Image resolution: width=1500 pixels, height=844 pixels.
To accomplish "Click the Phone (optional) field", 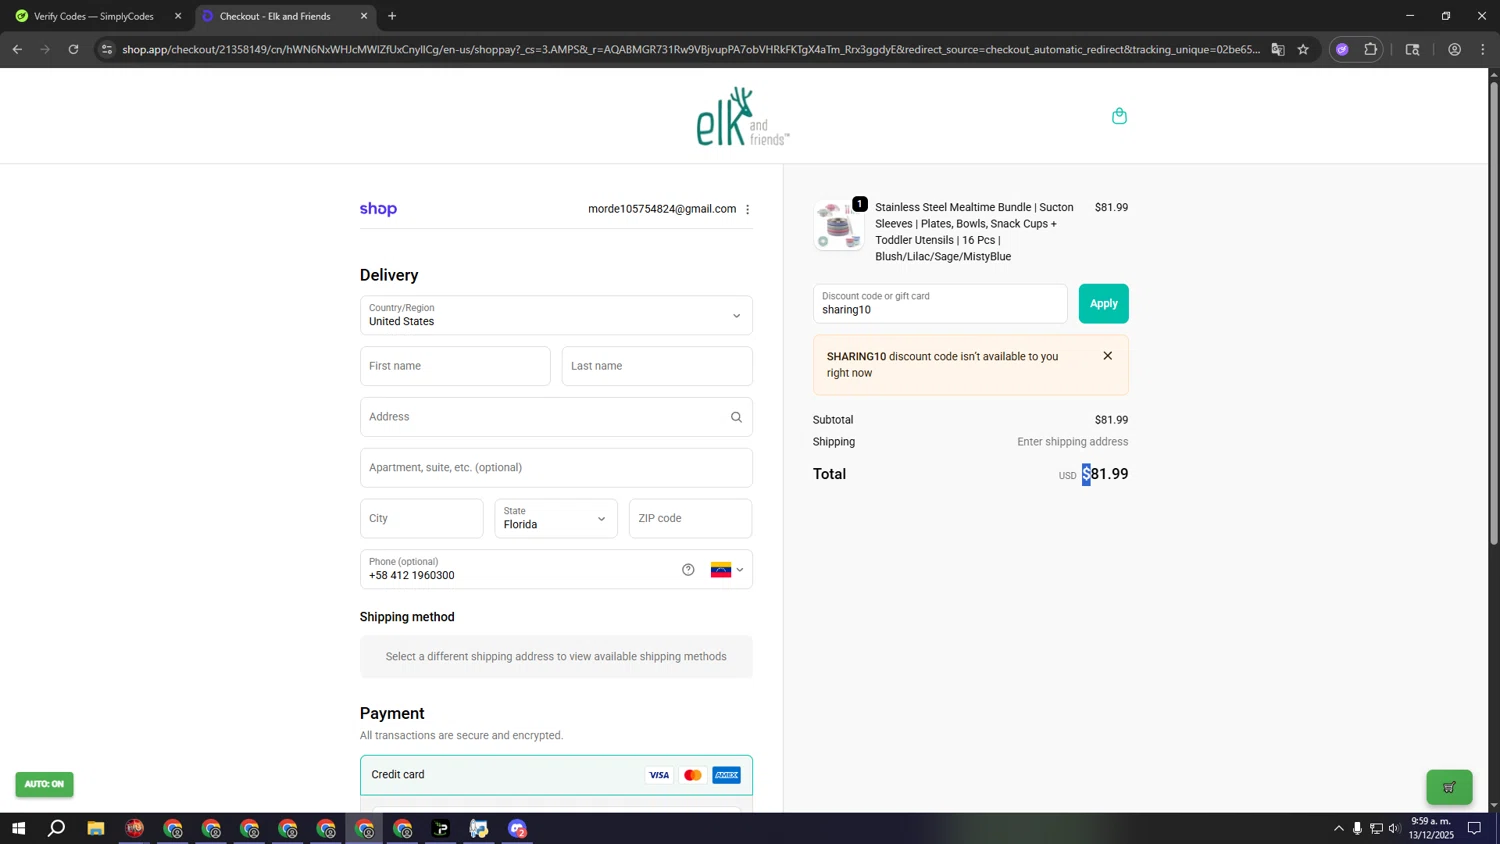I will coord(556,570).
